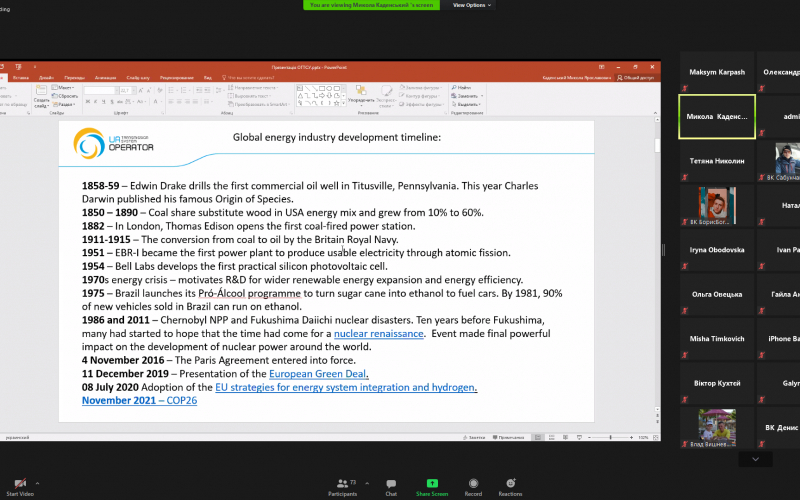Open the Переходы ribbon tab

pyautogui.click(x=74, y=78)
